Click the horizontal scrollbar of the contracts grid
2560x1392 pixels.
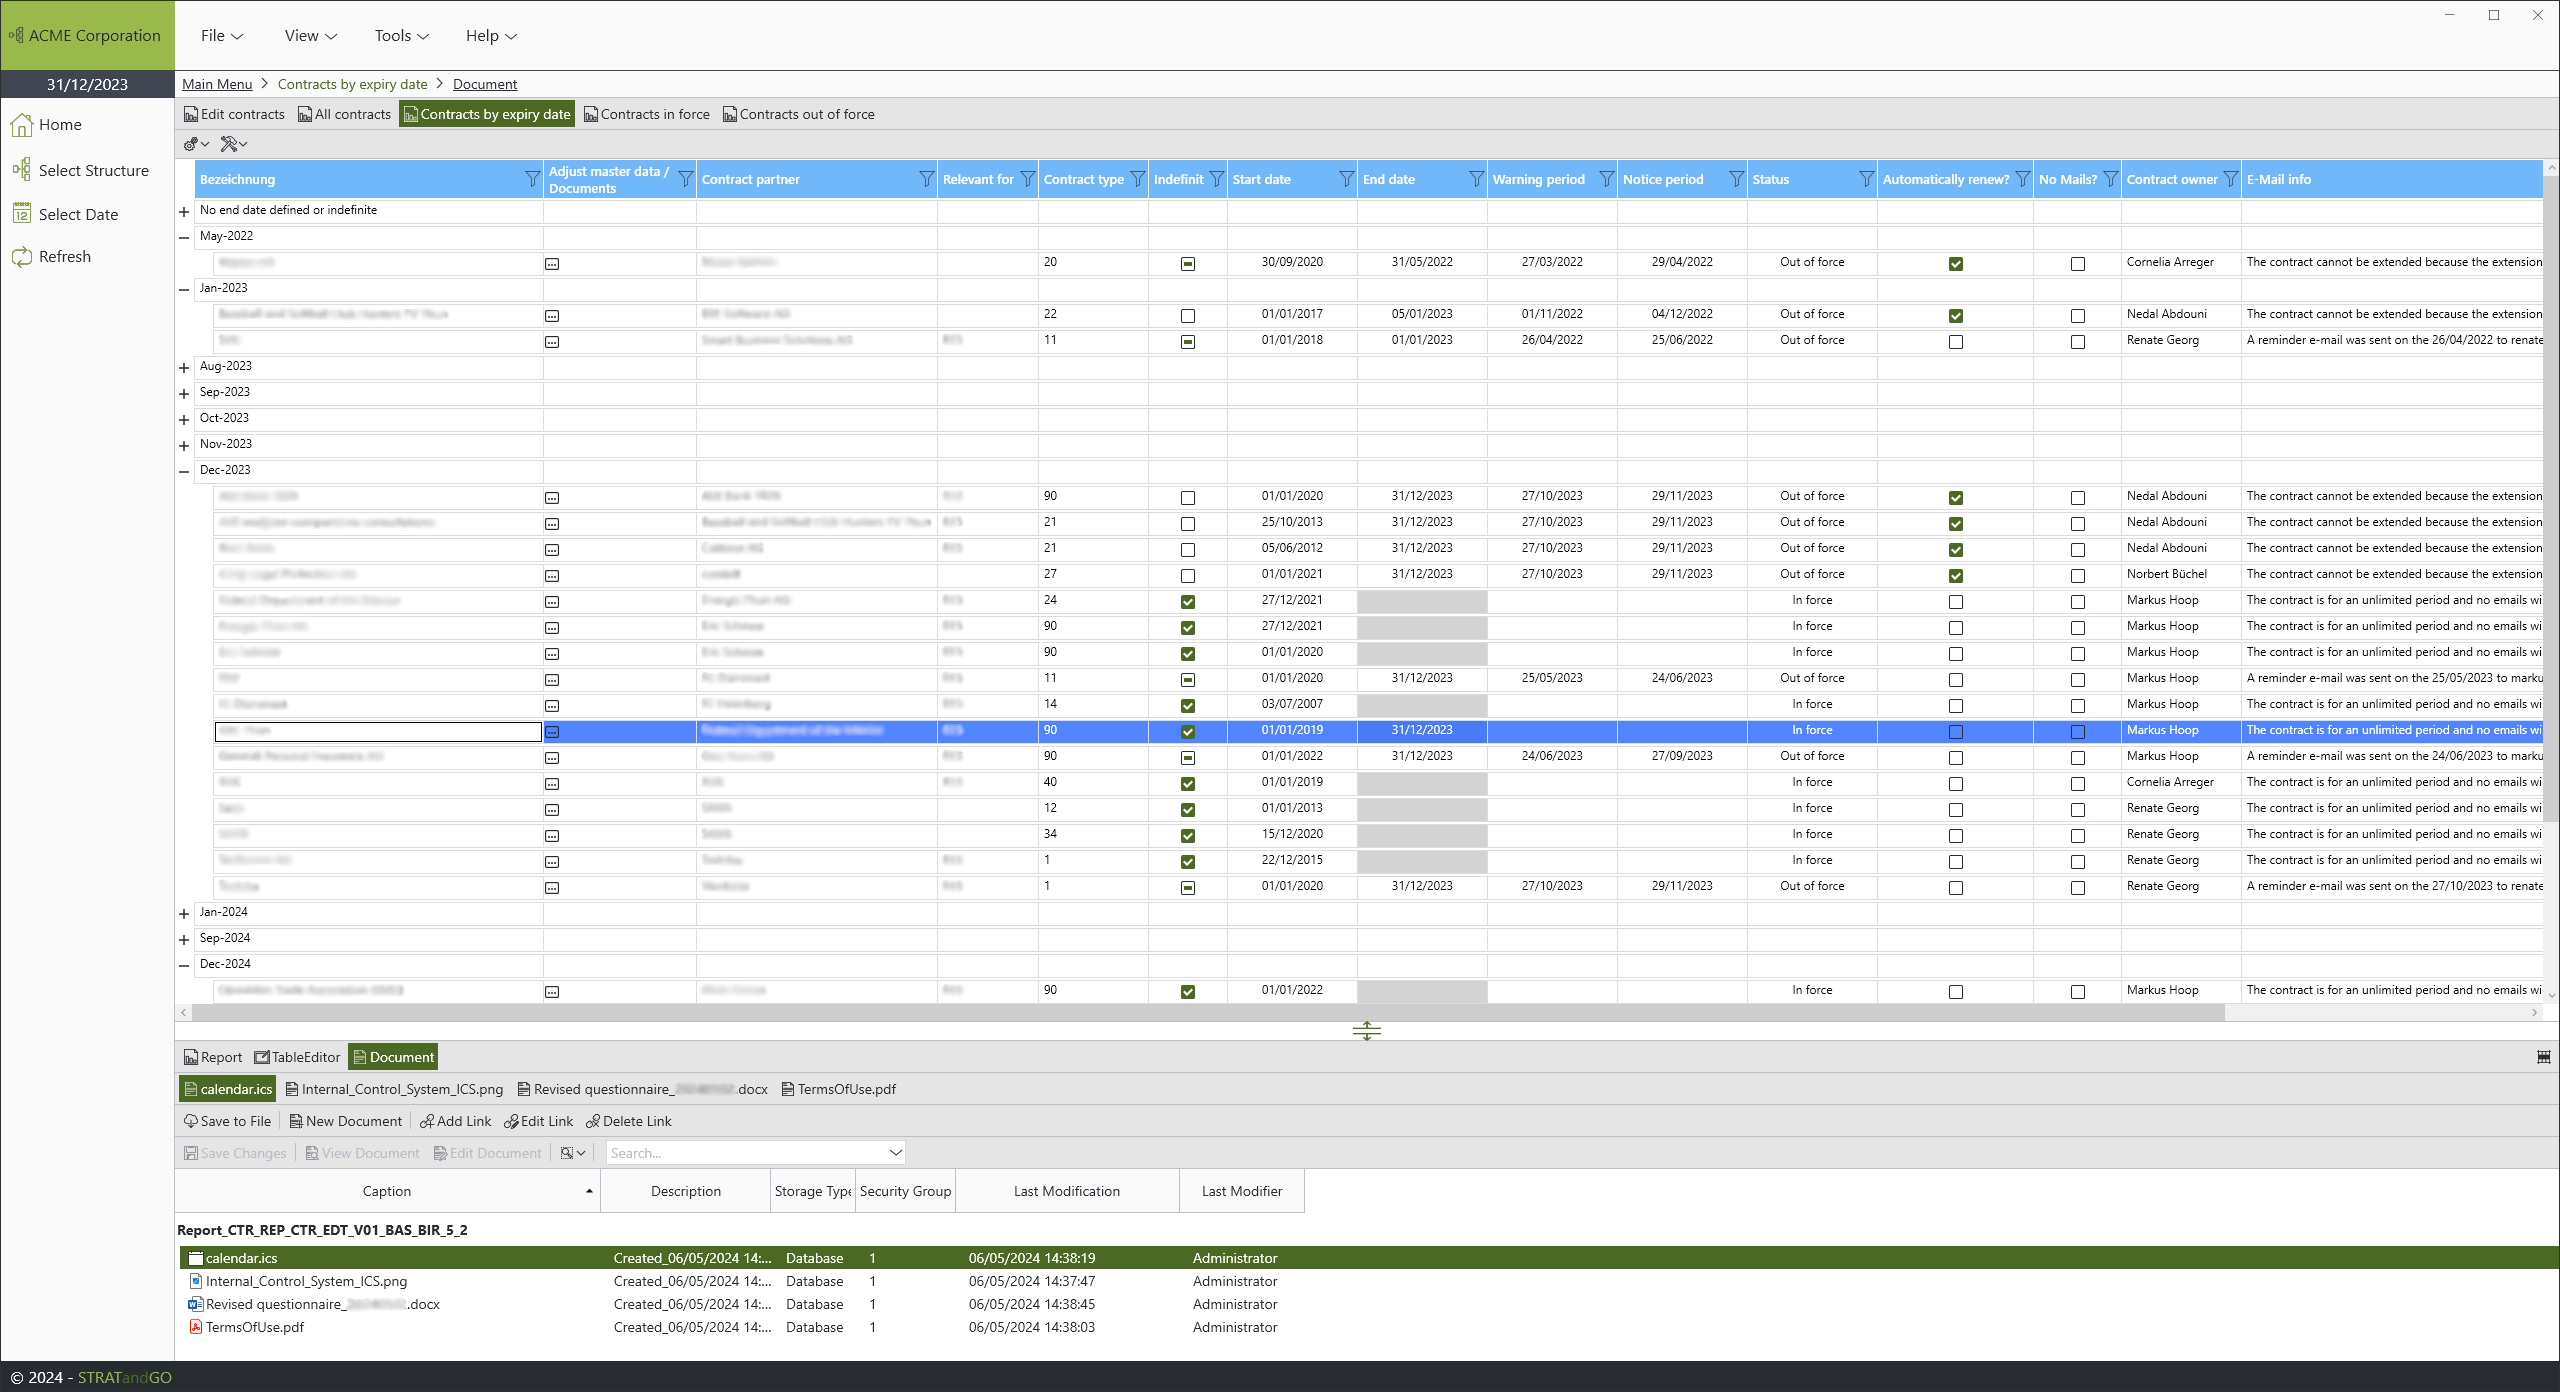1208,1013
